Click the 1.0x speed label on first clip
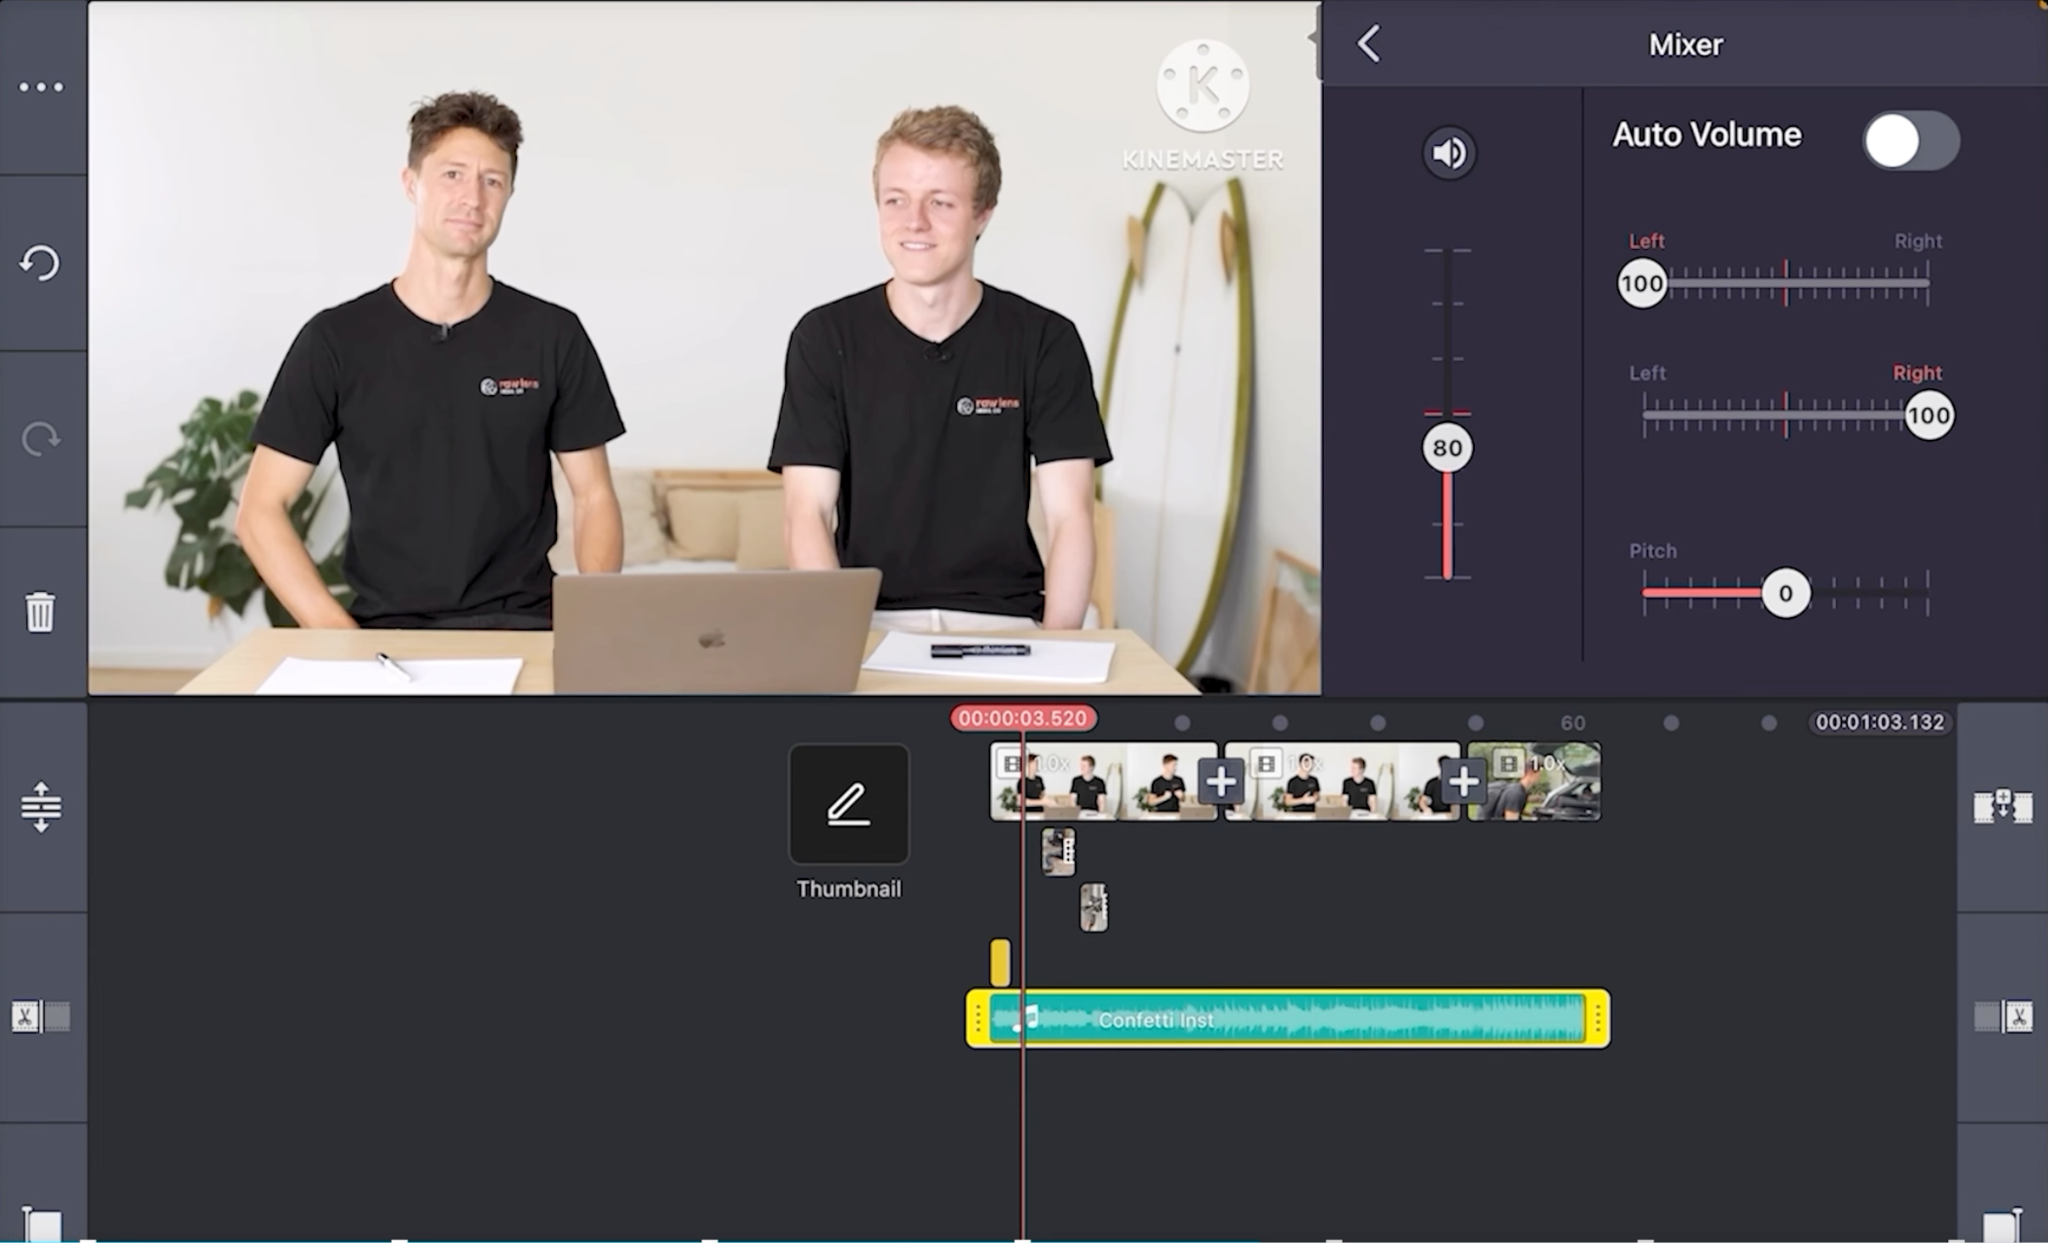2048x1243 pixels. 1050,762
